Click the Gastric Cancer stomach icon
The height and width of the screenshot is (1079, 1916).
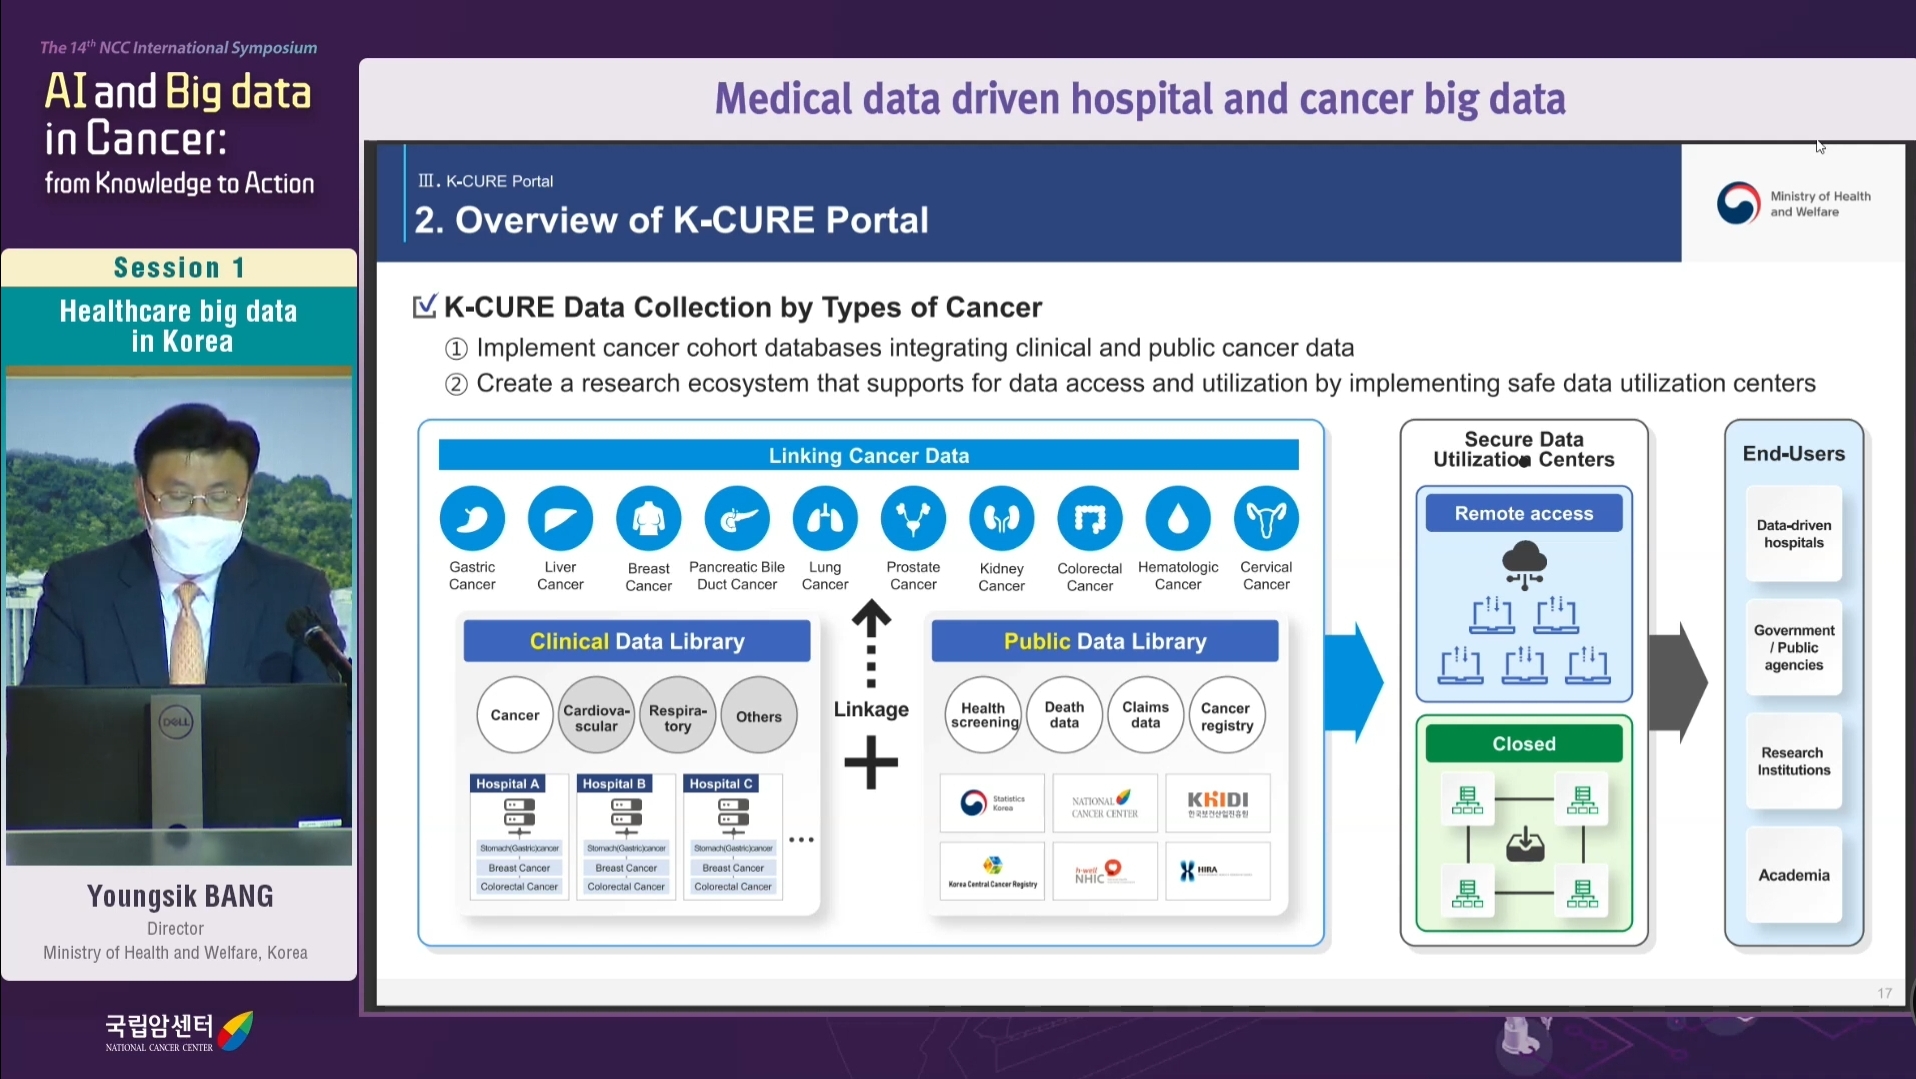(x=472, y=518)
